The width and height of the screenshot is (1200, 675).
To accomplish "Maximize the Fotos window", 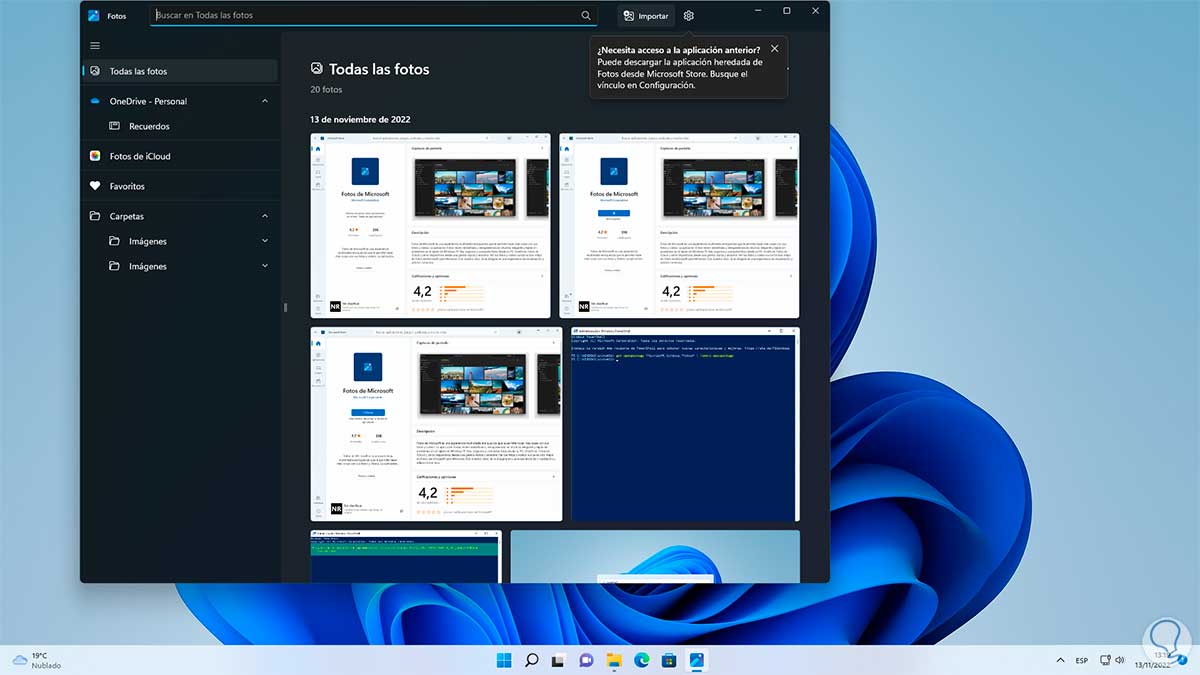I will point(787,10).
